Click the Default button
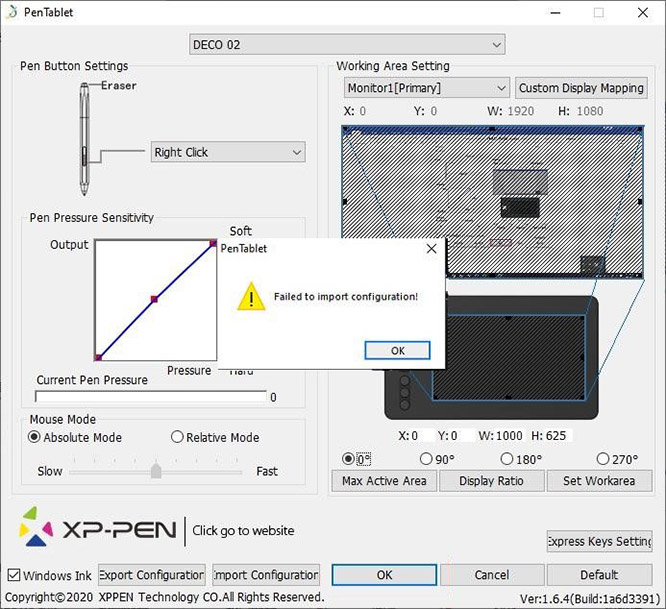666x609 pixels. (599, 575)
